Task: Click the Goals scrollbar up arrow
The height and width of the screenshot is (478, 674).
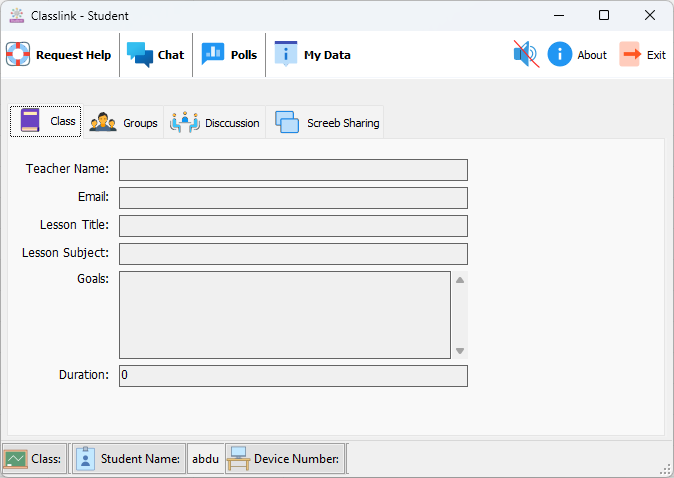Action: click(x=460, y=280)
